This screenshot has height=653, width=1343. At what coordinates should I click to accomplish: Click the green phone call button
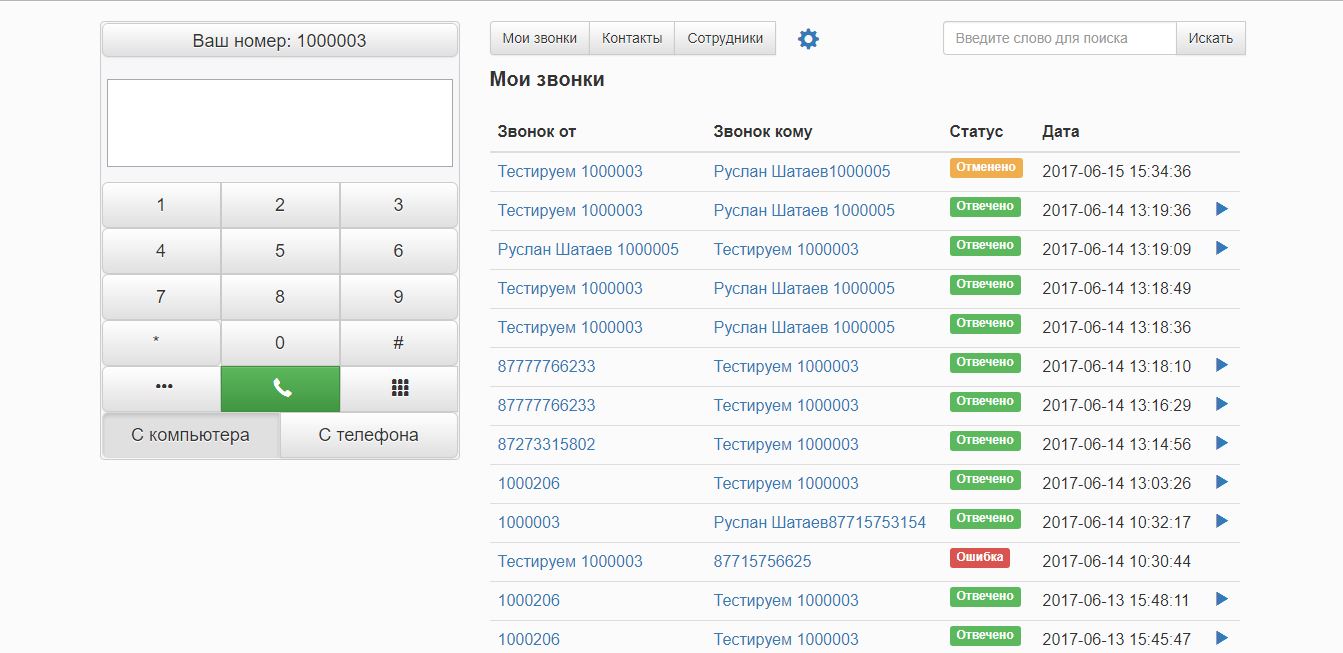(280, 389)
